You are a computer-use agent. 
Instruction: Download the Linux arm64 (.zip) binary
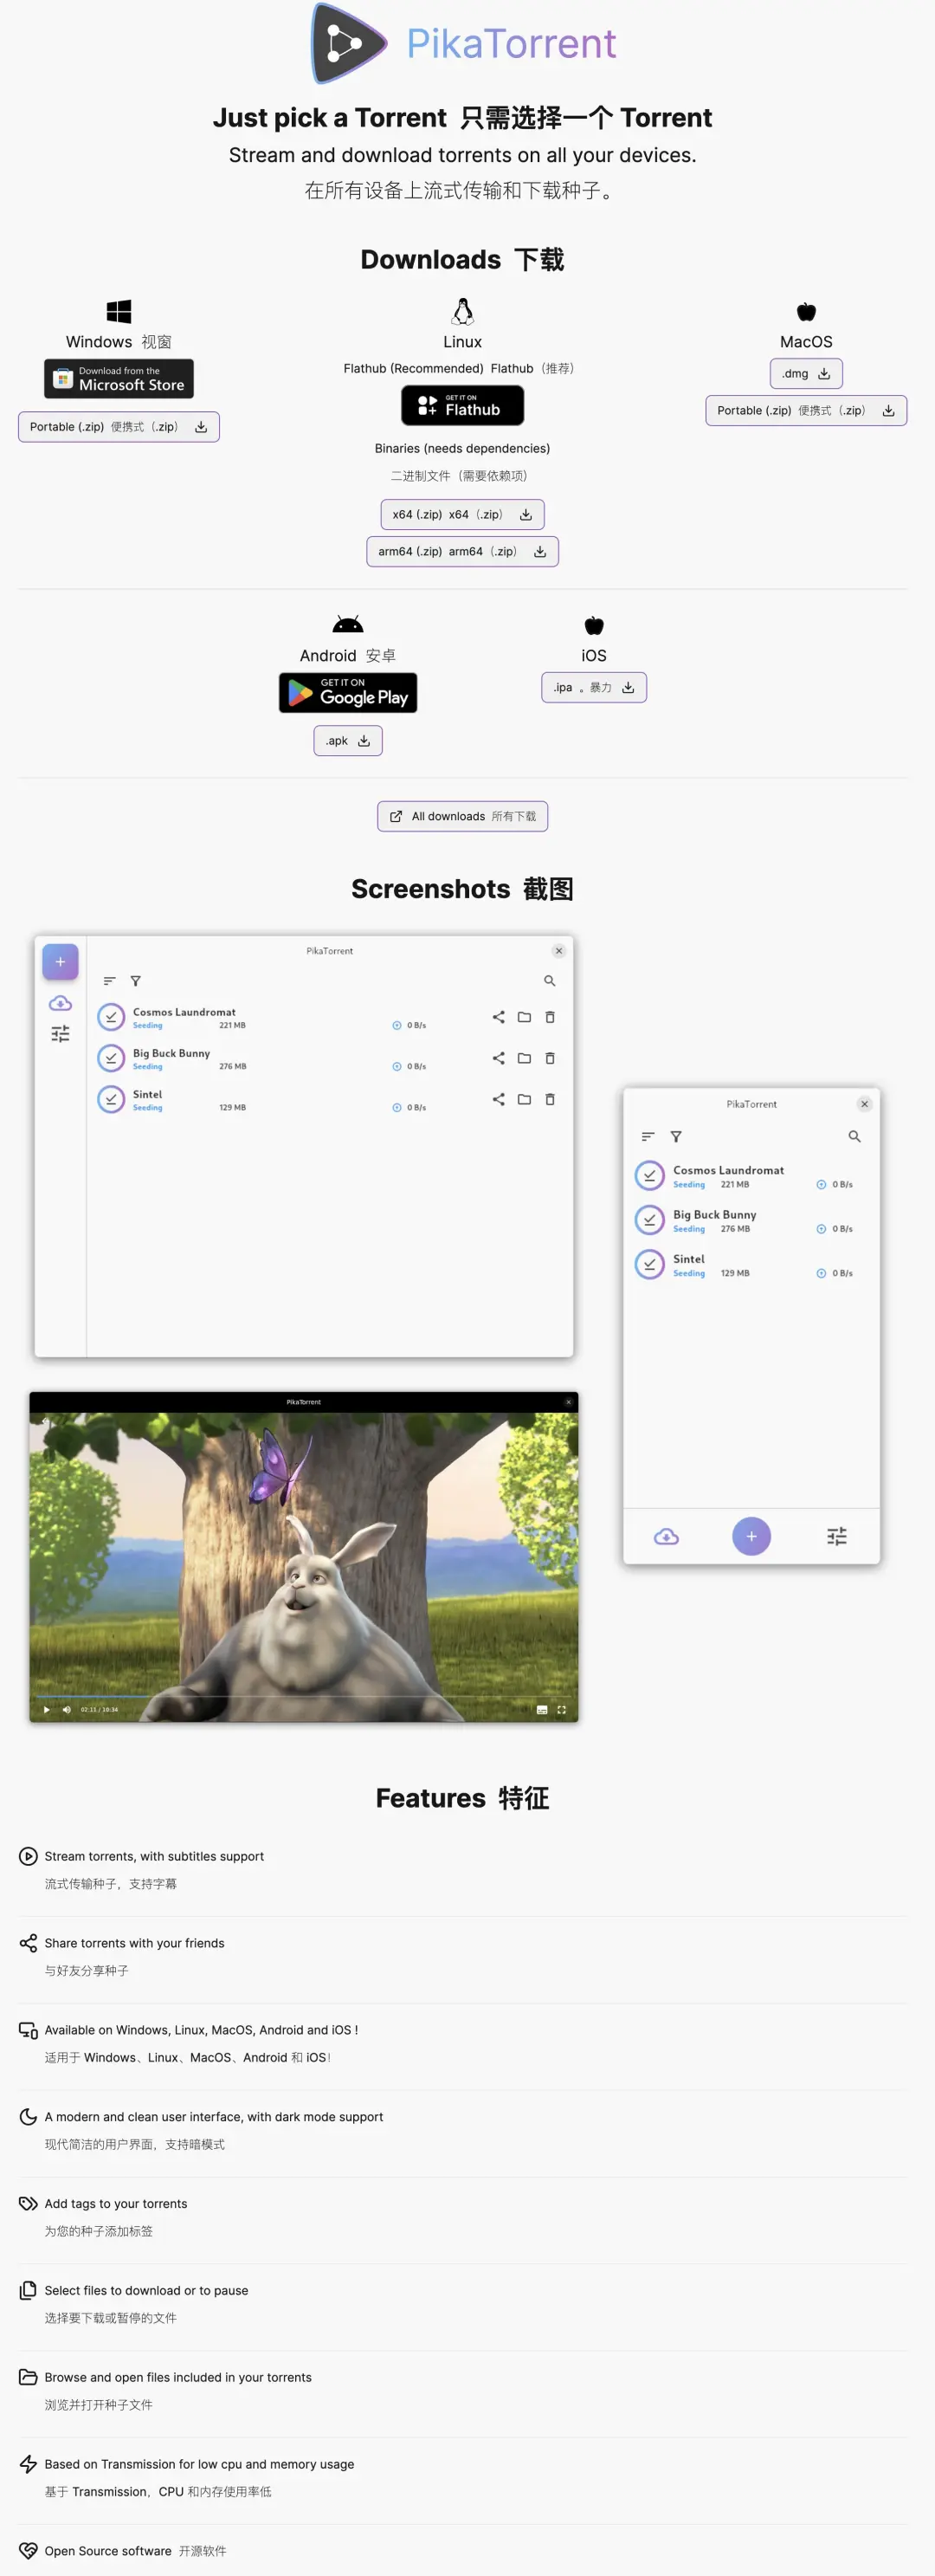pos(462,552)
